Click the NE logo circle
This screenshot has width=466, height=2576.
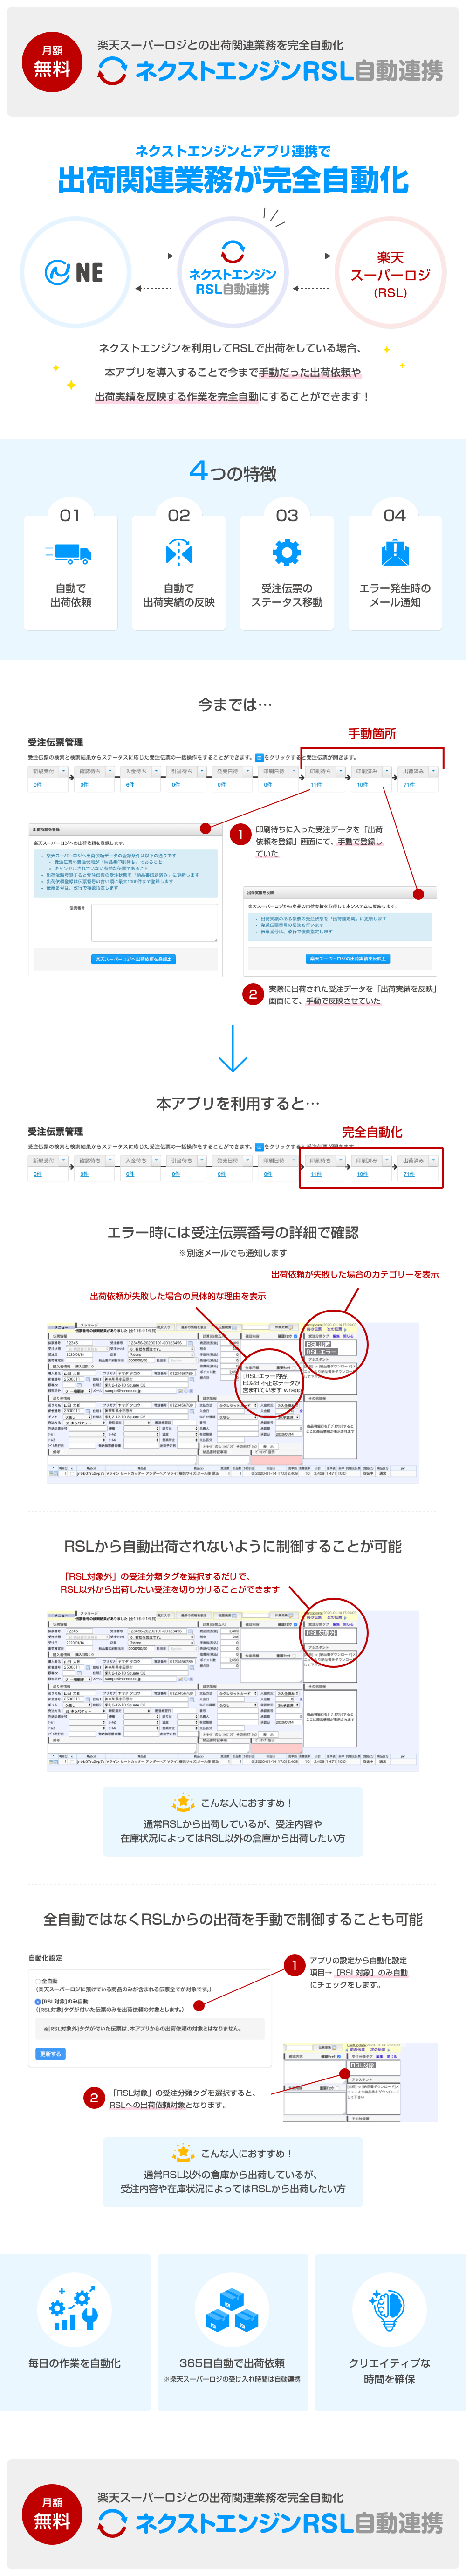point(74,272)
